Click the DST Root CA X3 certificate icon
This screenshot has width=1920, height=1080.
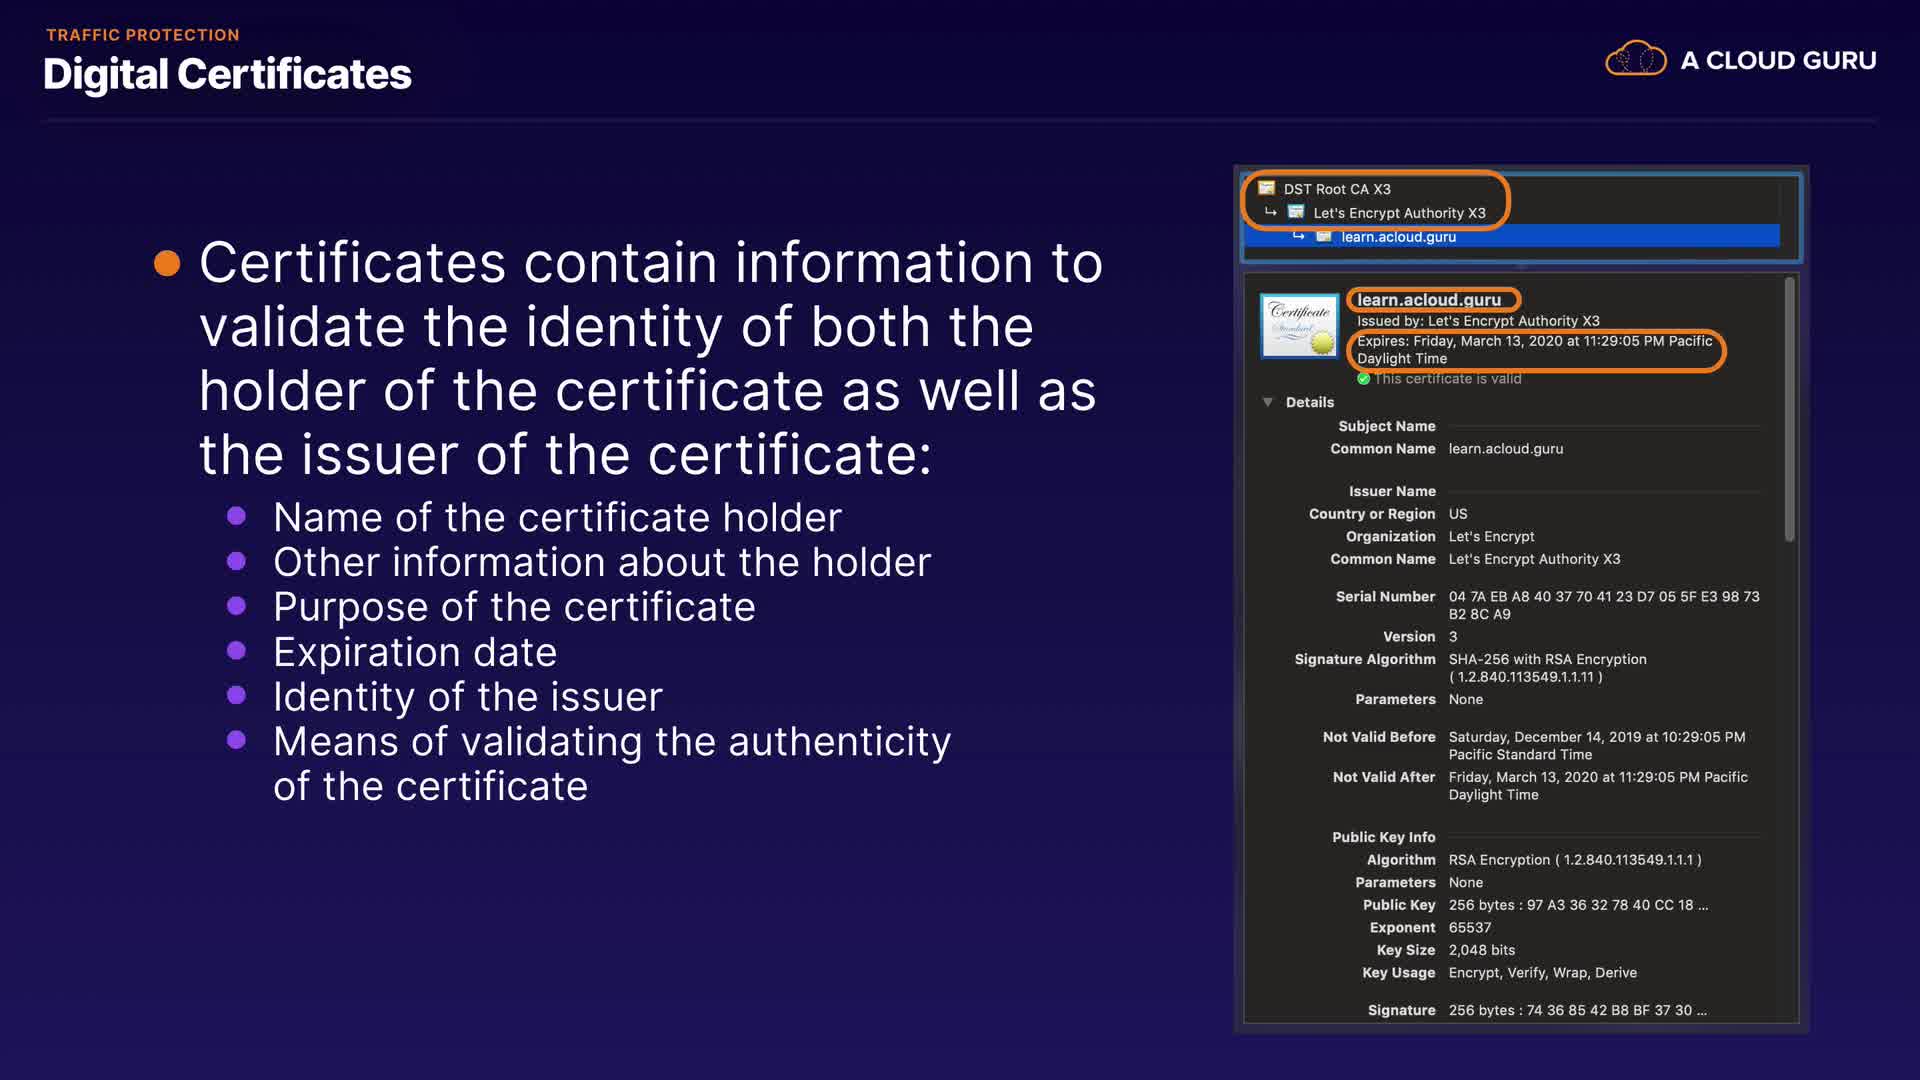click(1267, 188)
